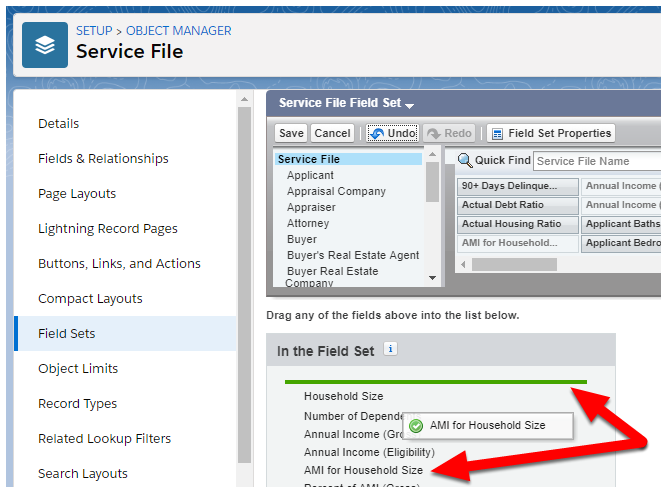
Task: Open Search Layouts in the sidebar
Action: point(83,473)
